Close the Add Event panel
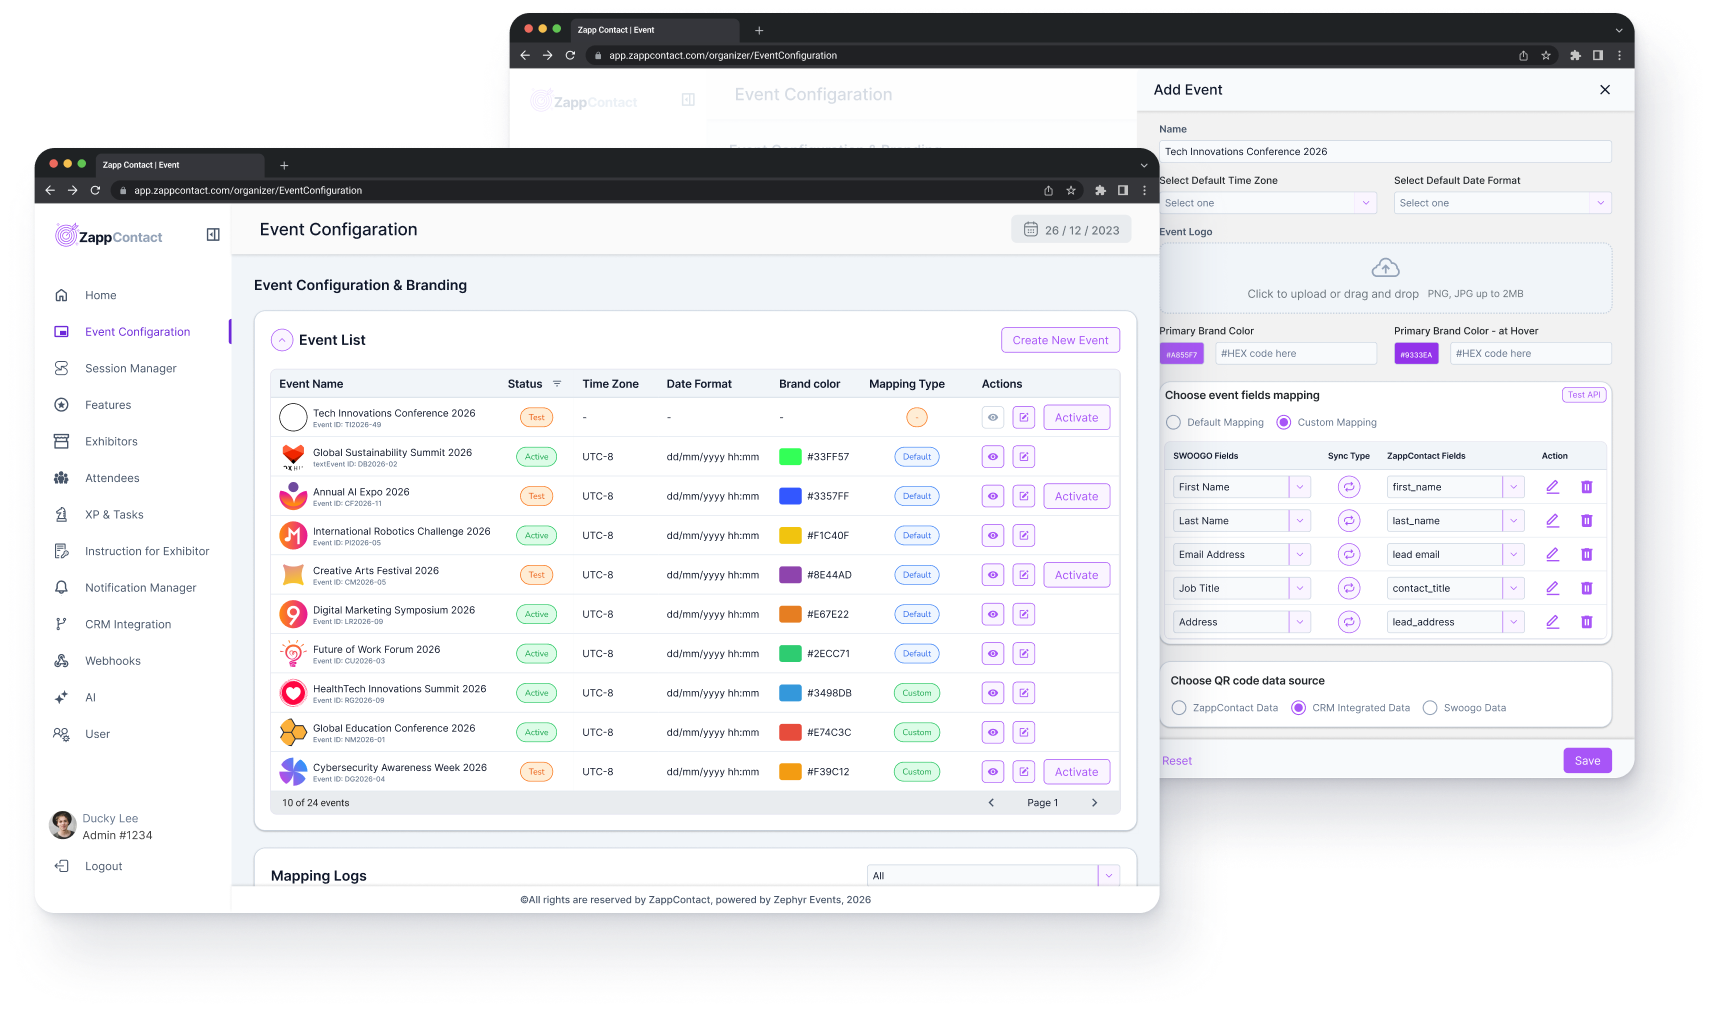Screen dimensions: 1712x1012 [x=1605, y=90]
